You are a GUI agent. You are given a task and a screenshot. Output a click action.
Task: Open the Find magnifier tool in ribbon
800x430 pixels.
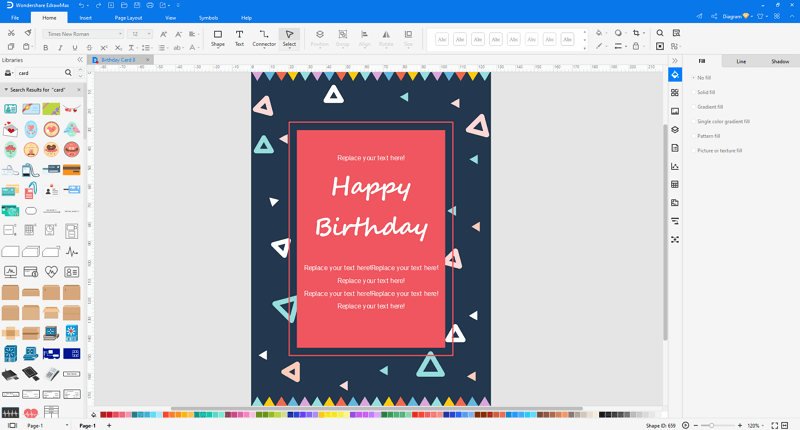coord(660,34)
